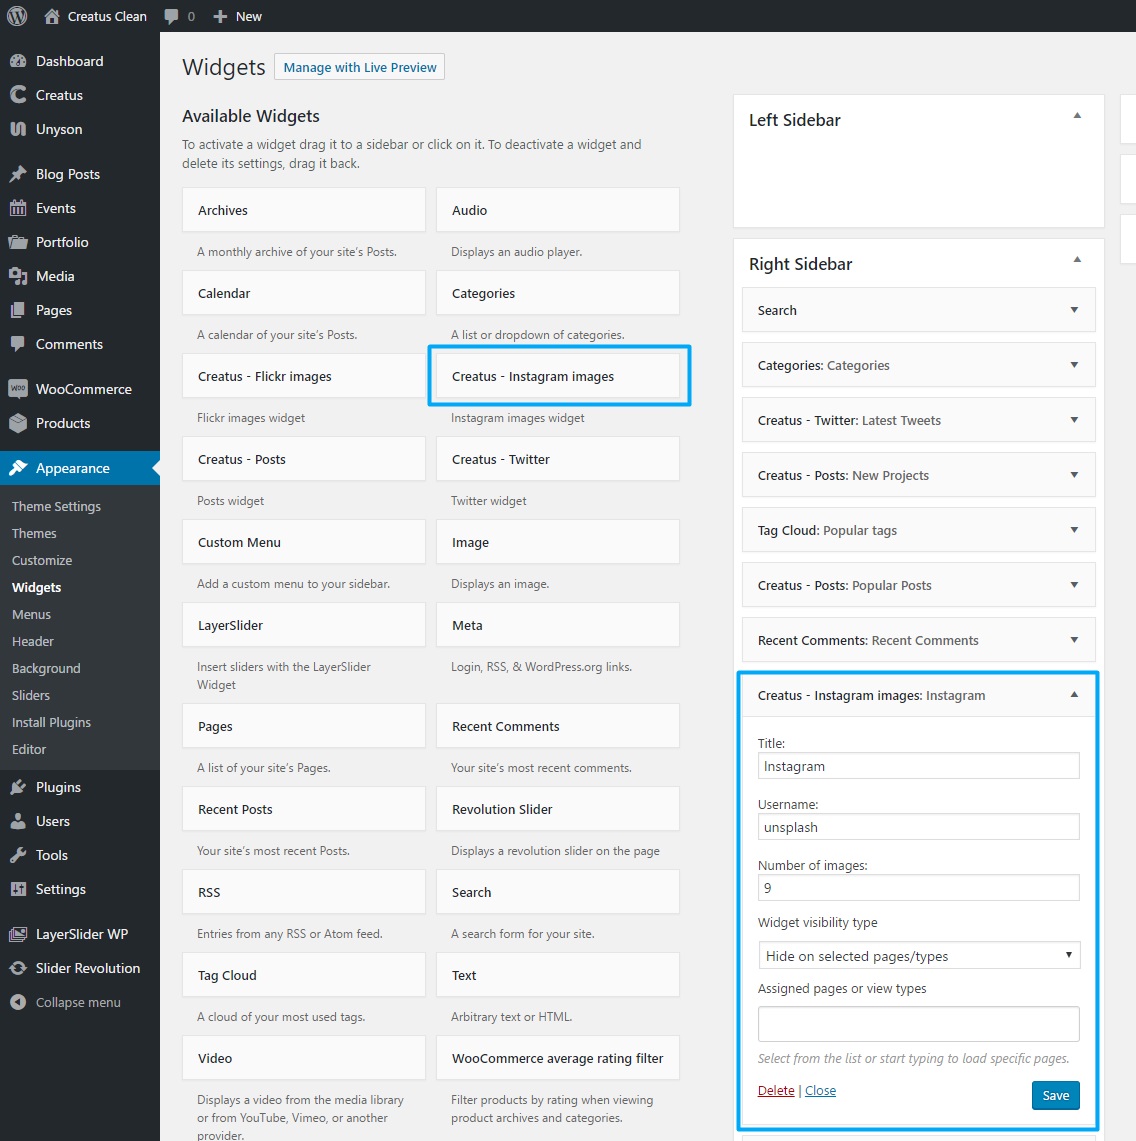Open Header submenu item
The image size is (1136, 1141).
[x=33, y=641]
